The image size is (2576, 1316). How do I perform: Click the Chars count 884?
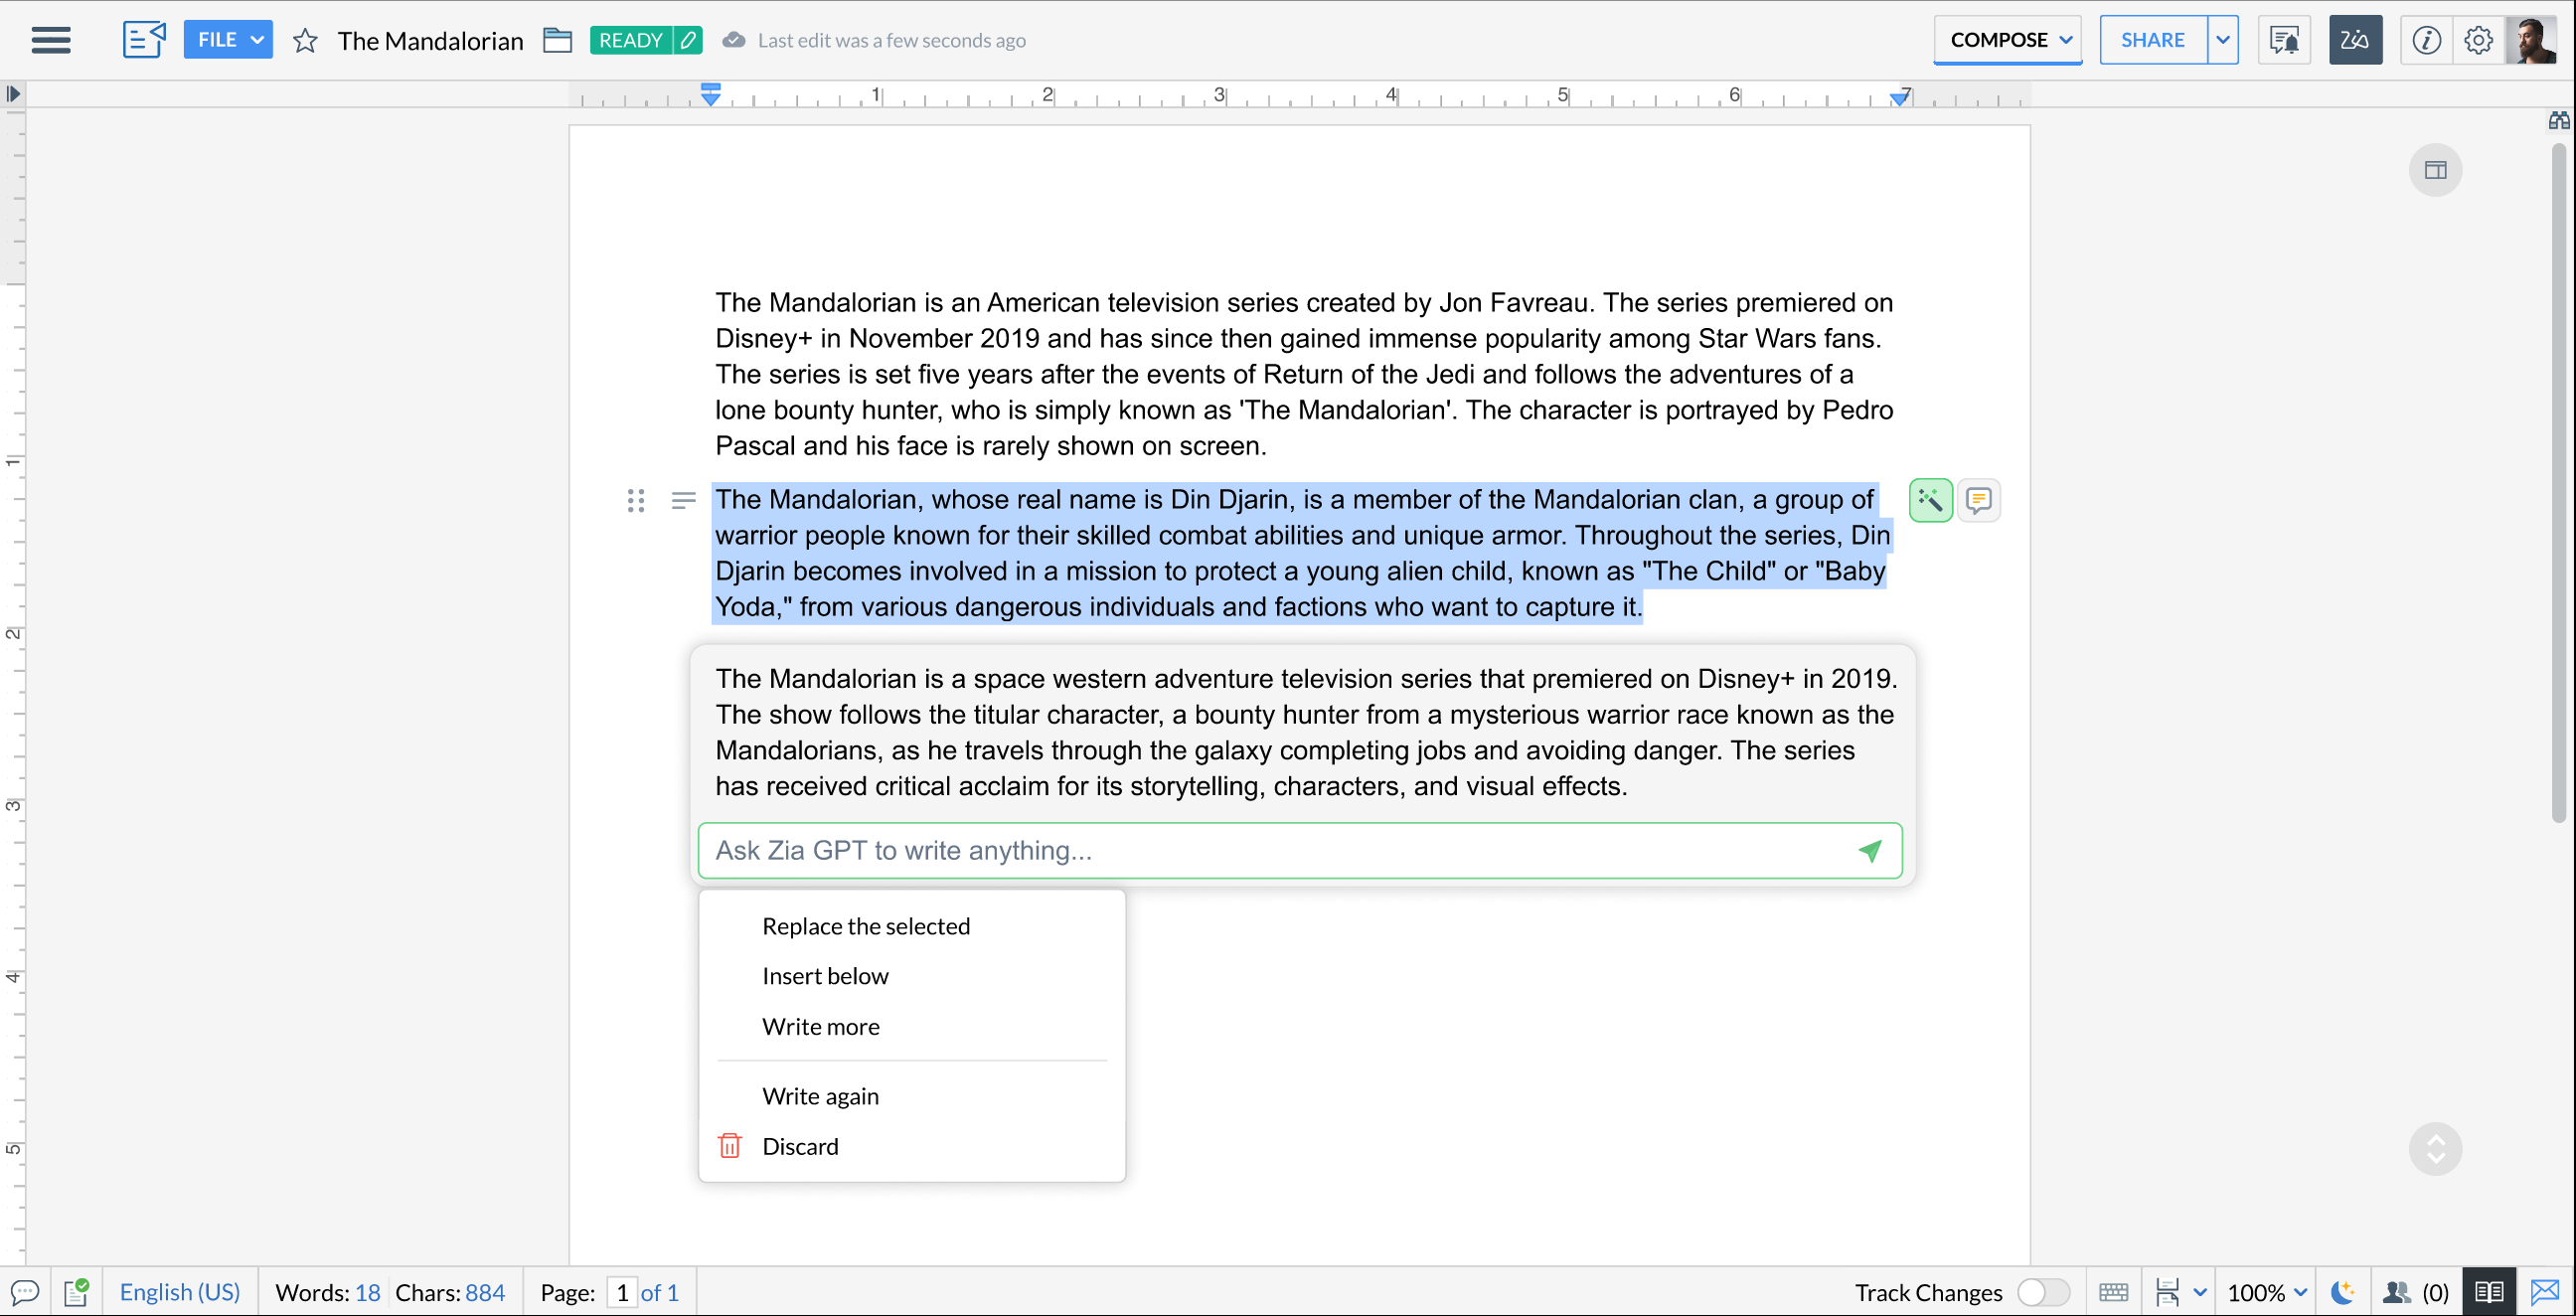click(x=450, y=1292)
